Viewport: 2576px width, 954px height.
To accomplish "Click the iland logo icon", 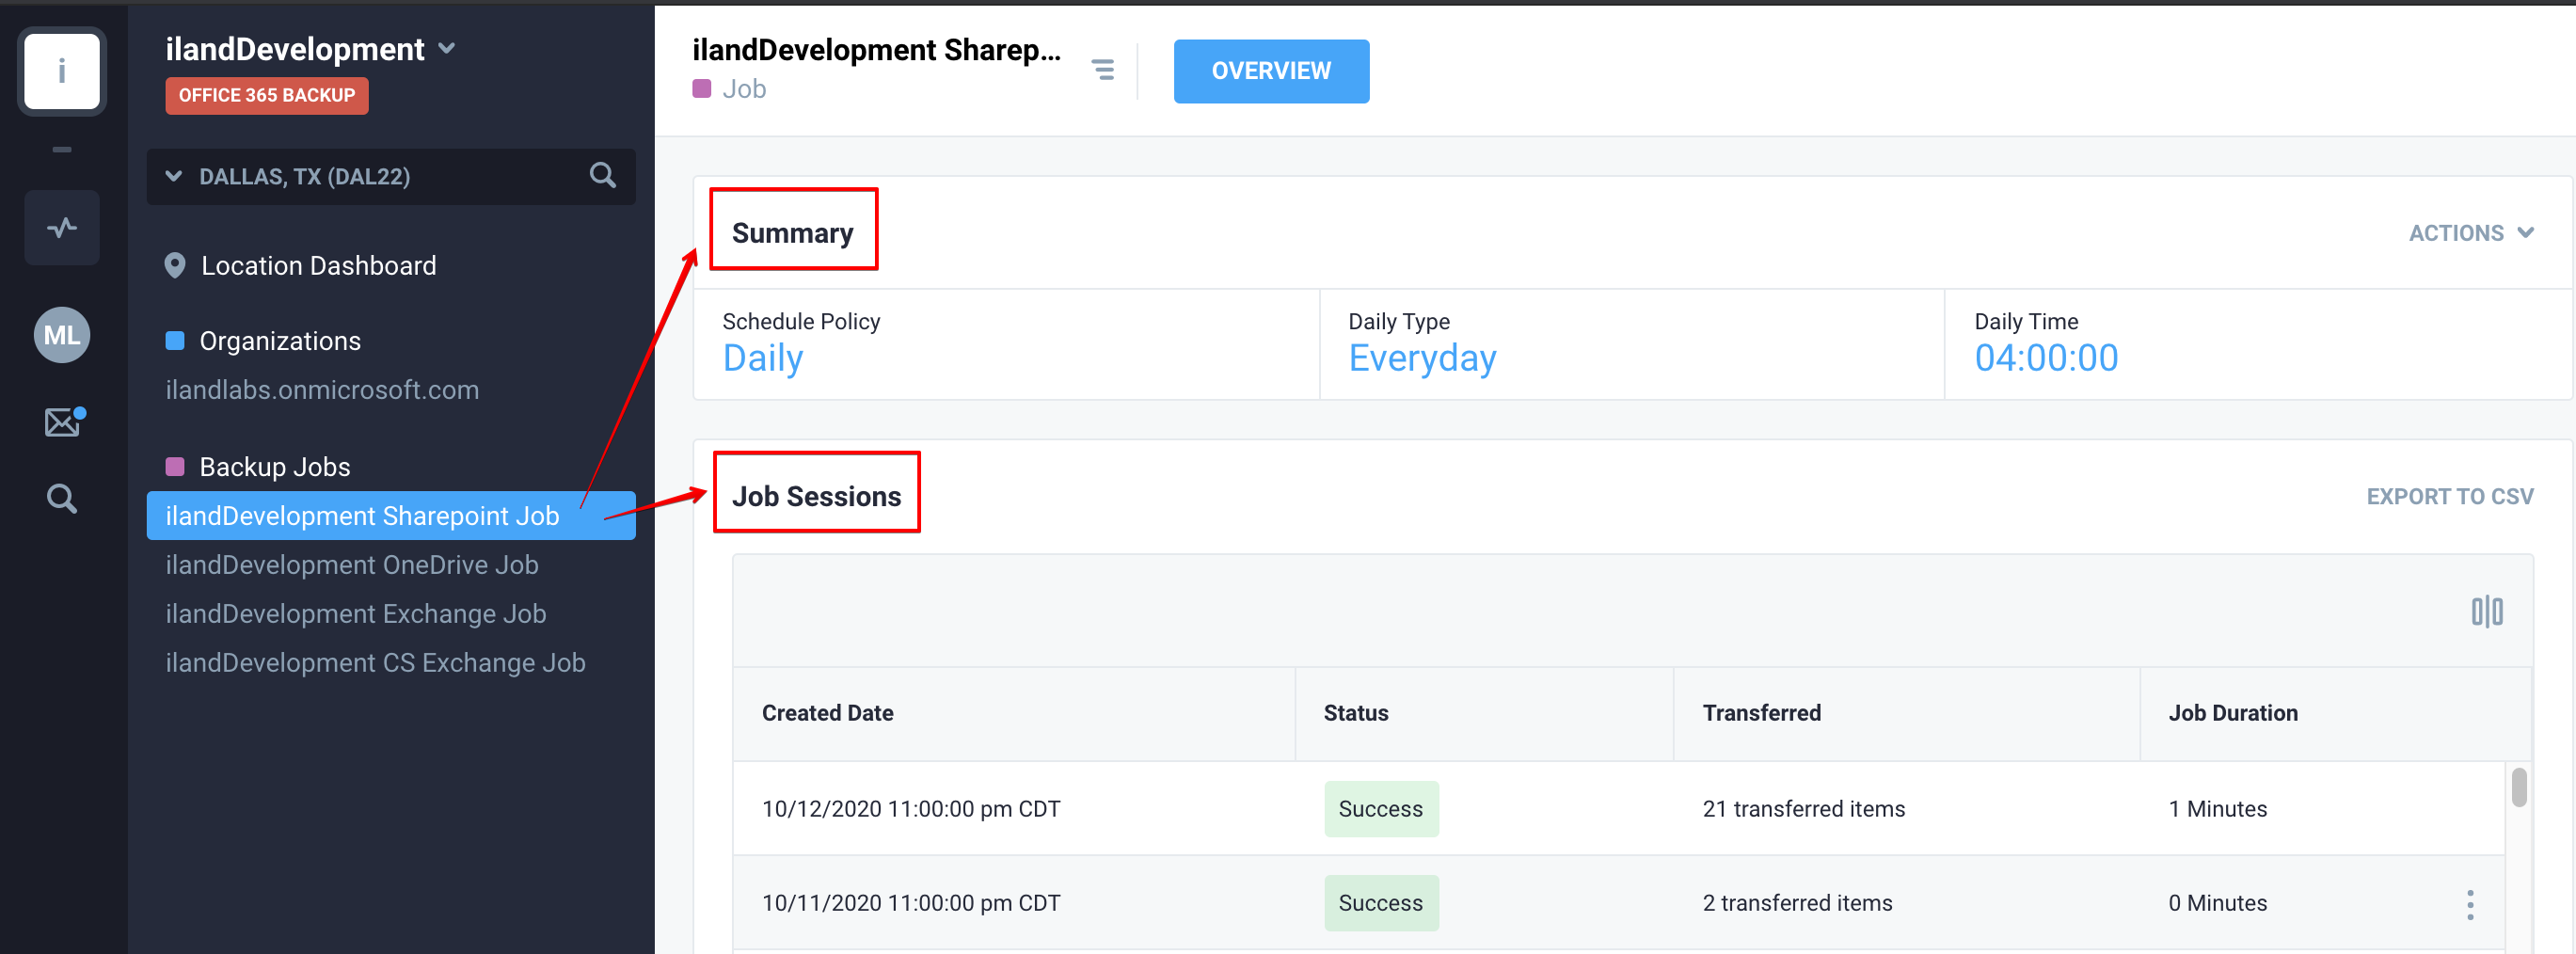I will (62, 71).
